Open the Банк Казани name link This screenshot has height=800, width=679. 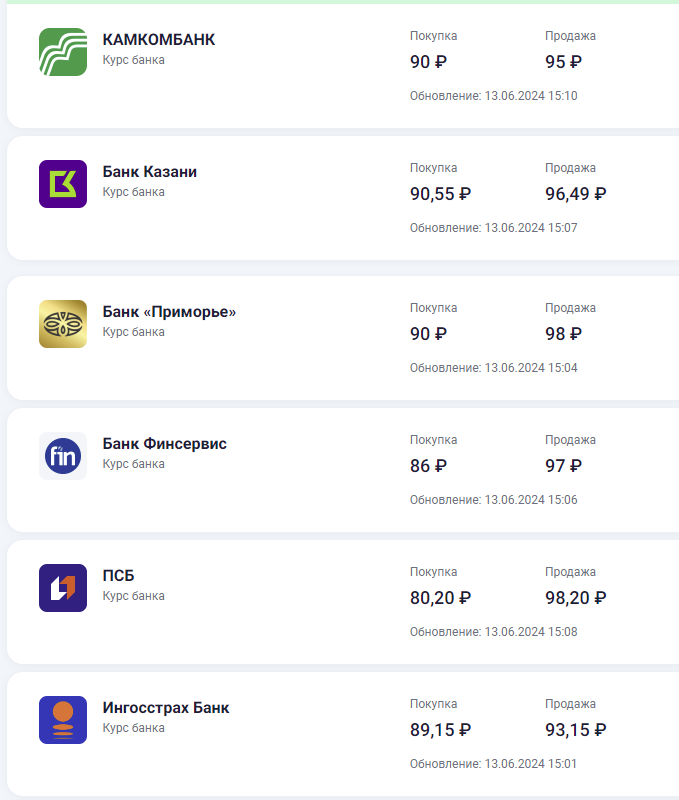pyautogui.click(x=150, y=172)
